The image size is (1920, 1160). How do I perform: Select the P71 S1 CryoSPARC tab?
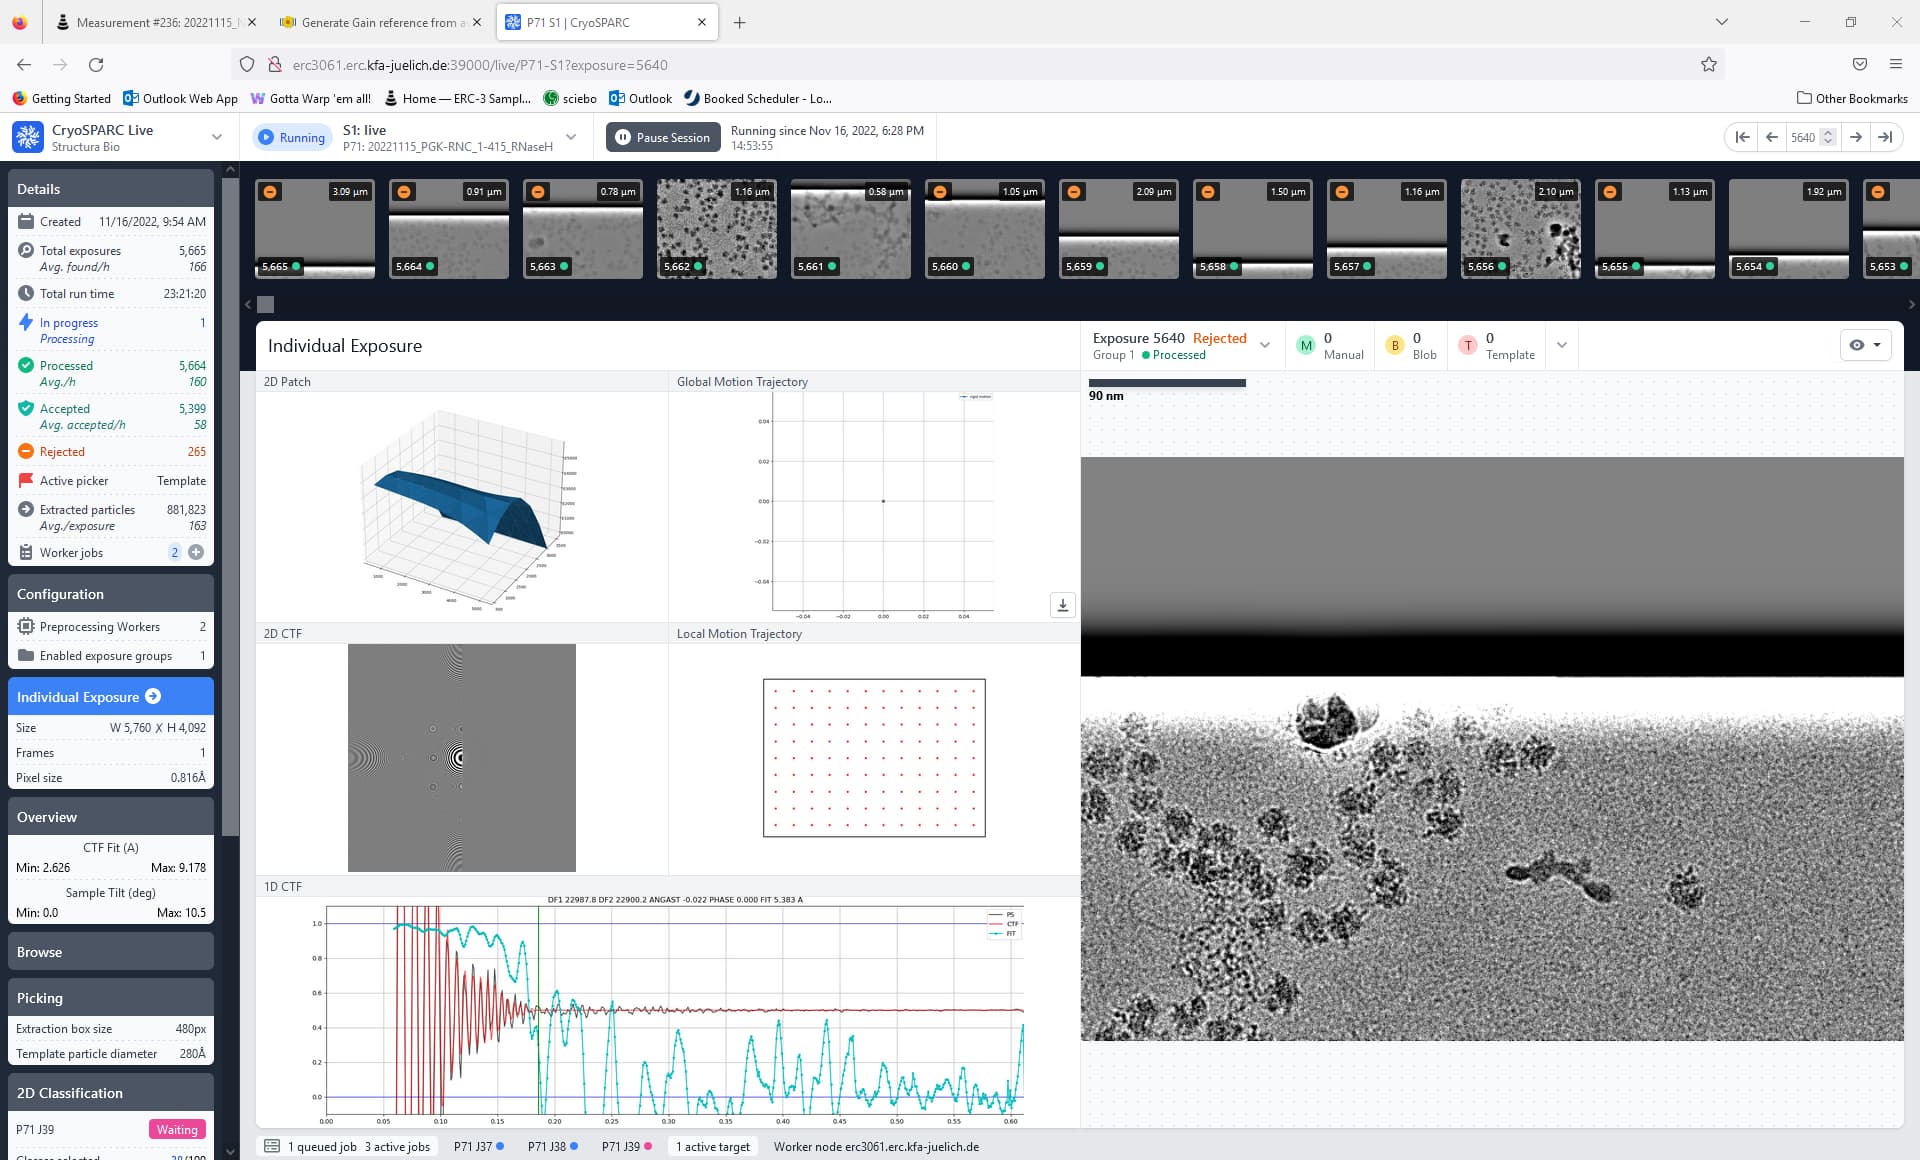pos(607,22)
